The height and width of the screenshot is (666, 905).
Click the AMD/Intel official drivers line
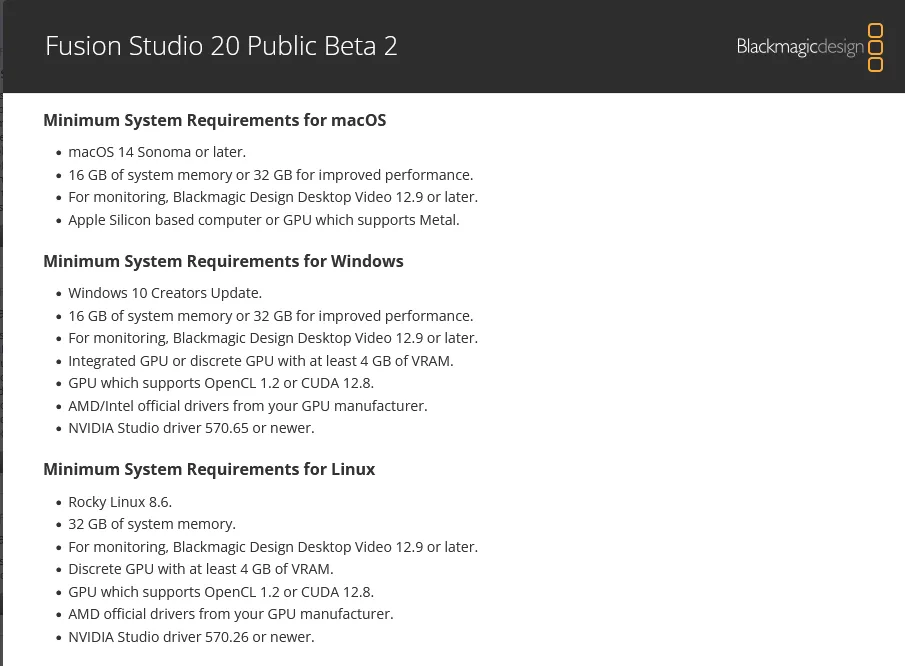pyautogui.click(x=248, y=406)
